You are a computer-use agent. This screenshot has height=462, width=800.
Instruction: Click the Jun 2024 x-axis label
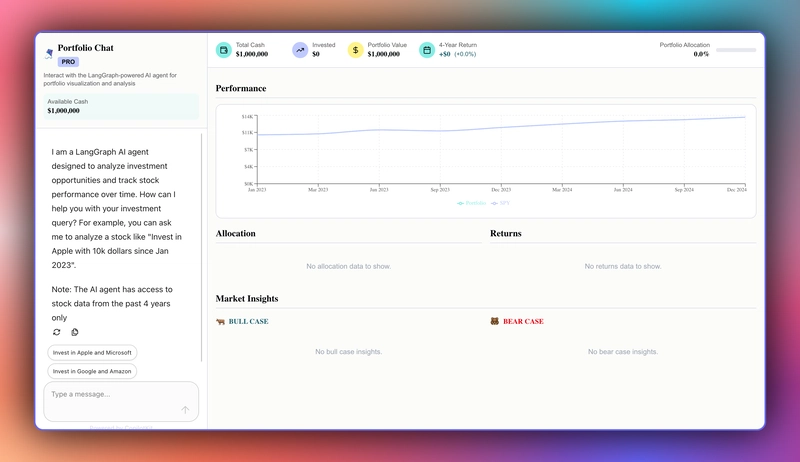pyautogui.click(x=623, y=190)
